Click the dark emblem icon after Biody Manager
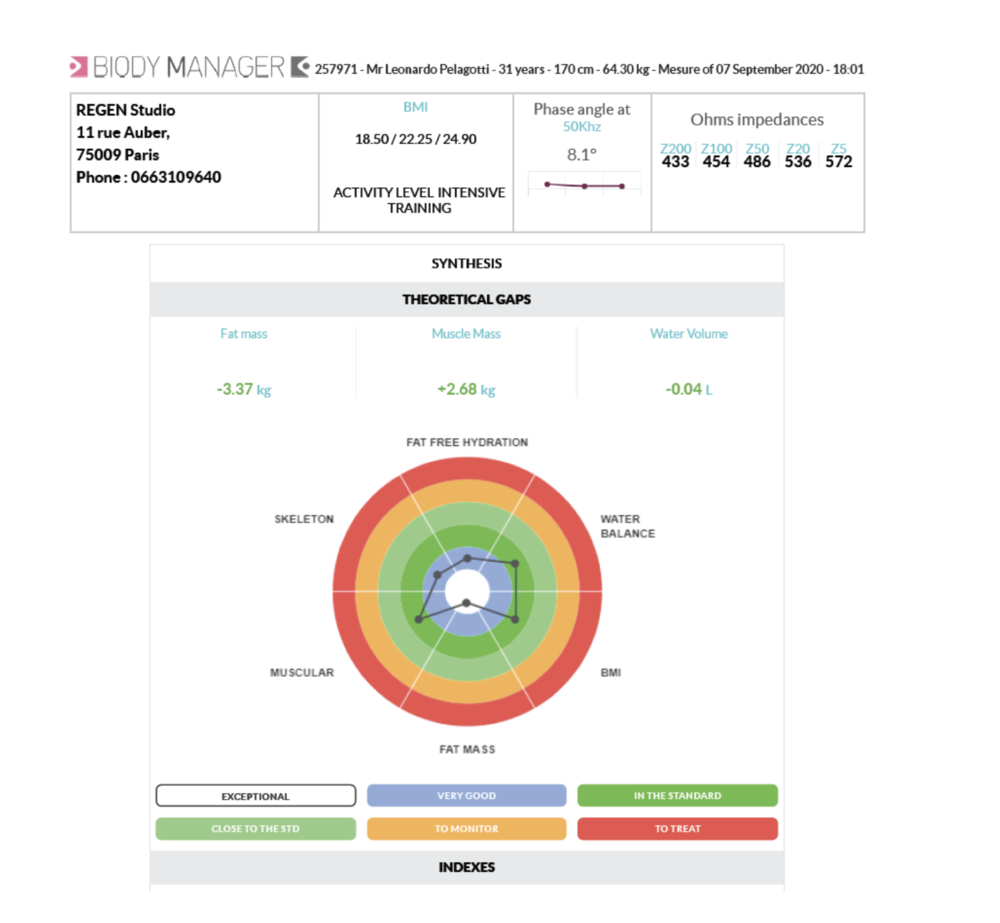 tap(300, 67)
